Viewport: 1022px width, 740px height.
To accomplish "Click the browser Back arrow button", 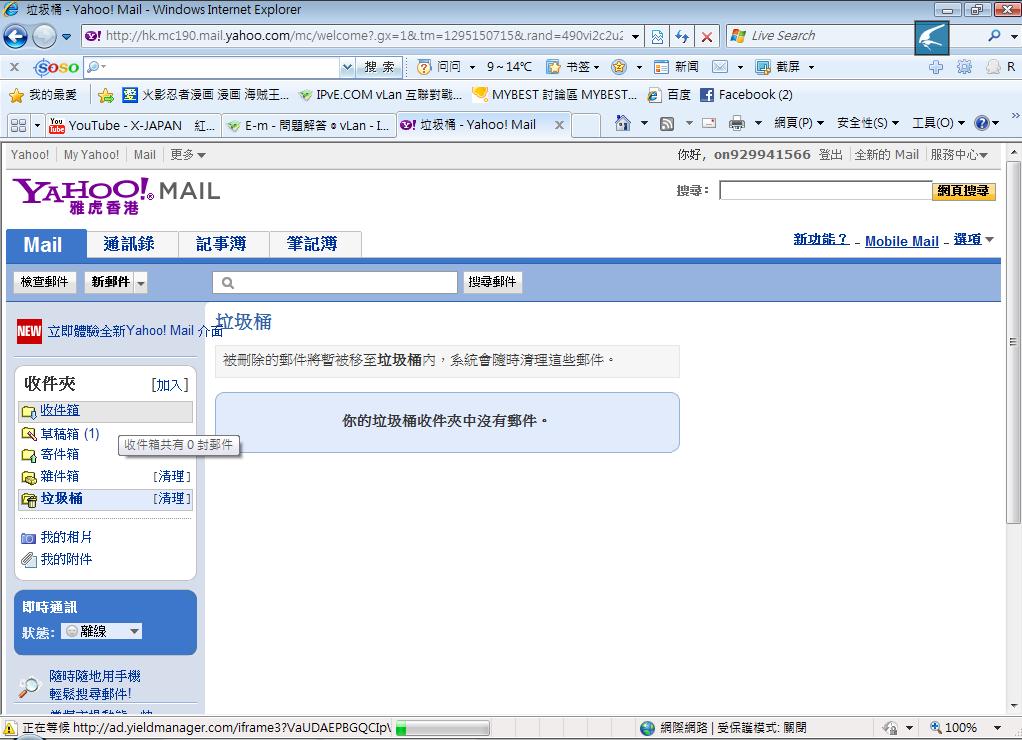I will pyautogui.click(x=16, y=36).
